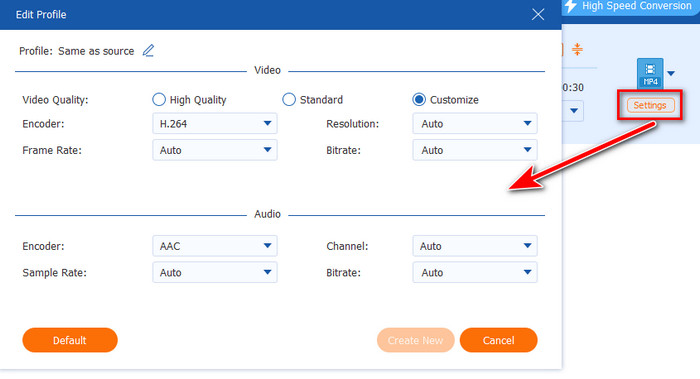Image resolution: width=700 pixels, height=379 pixels.
Task: Open the audio Encoder AAC dropdown
Action: coord(215,246)
